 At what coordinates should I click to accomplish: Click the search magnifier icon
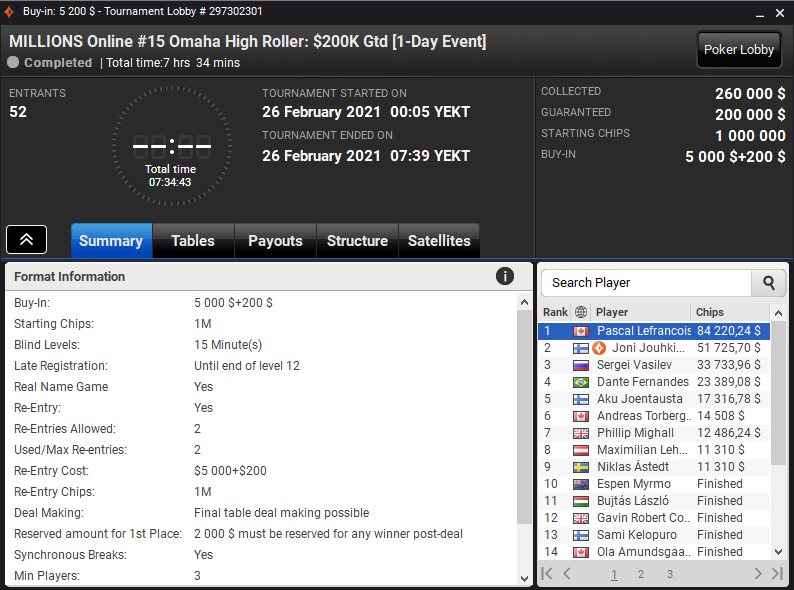tap(768, 283)
